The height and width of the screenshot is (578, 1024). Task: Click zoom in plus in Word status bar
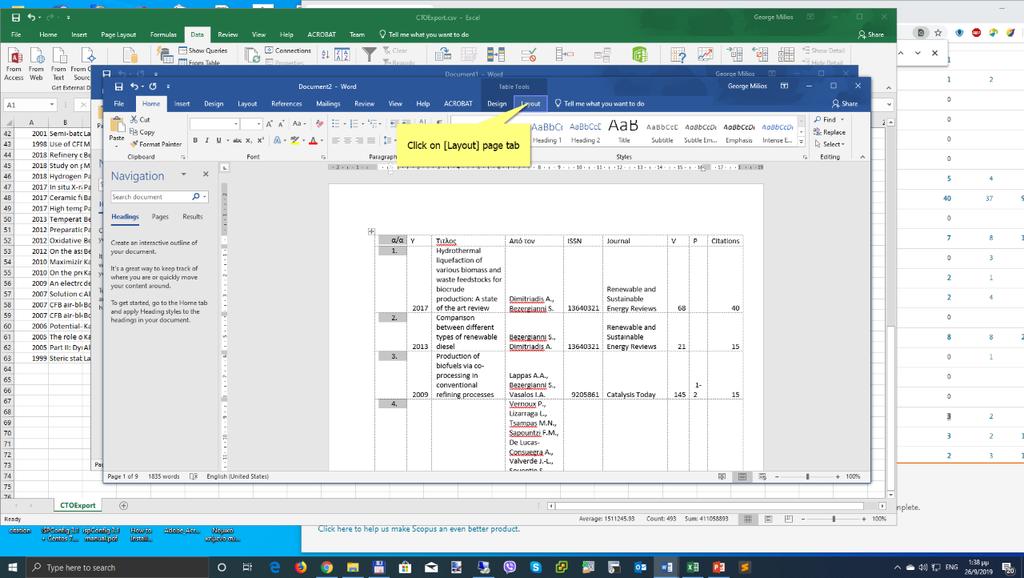(x=838, y=477)
